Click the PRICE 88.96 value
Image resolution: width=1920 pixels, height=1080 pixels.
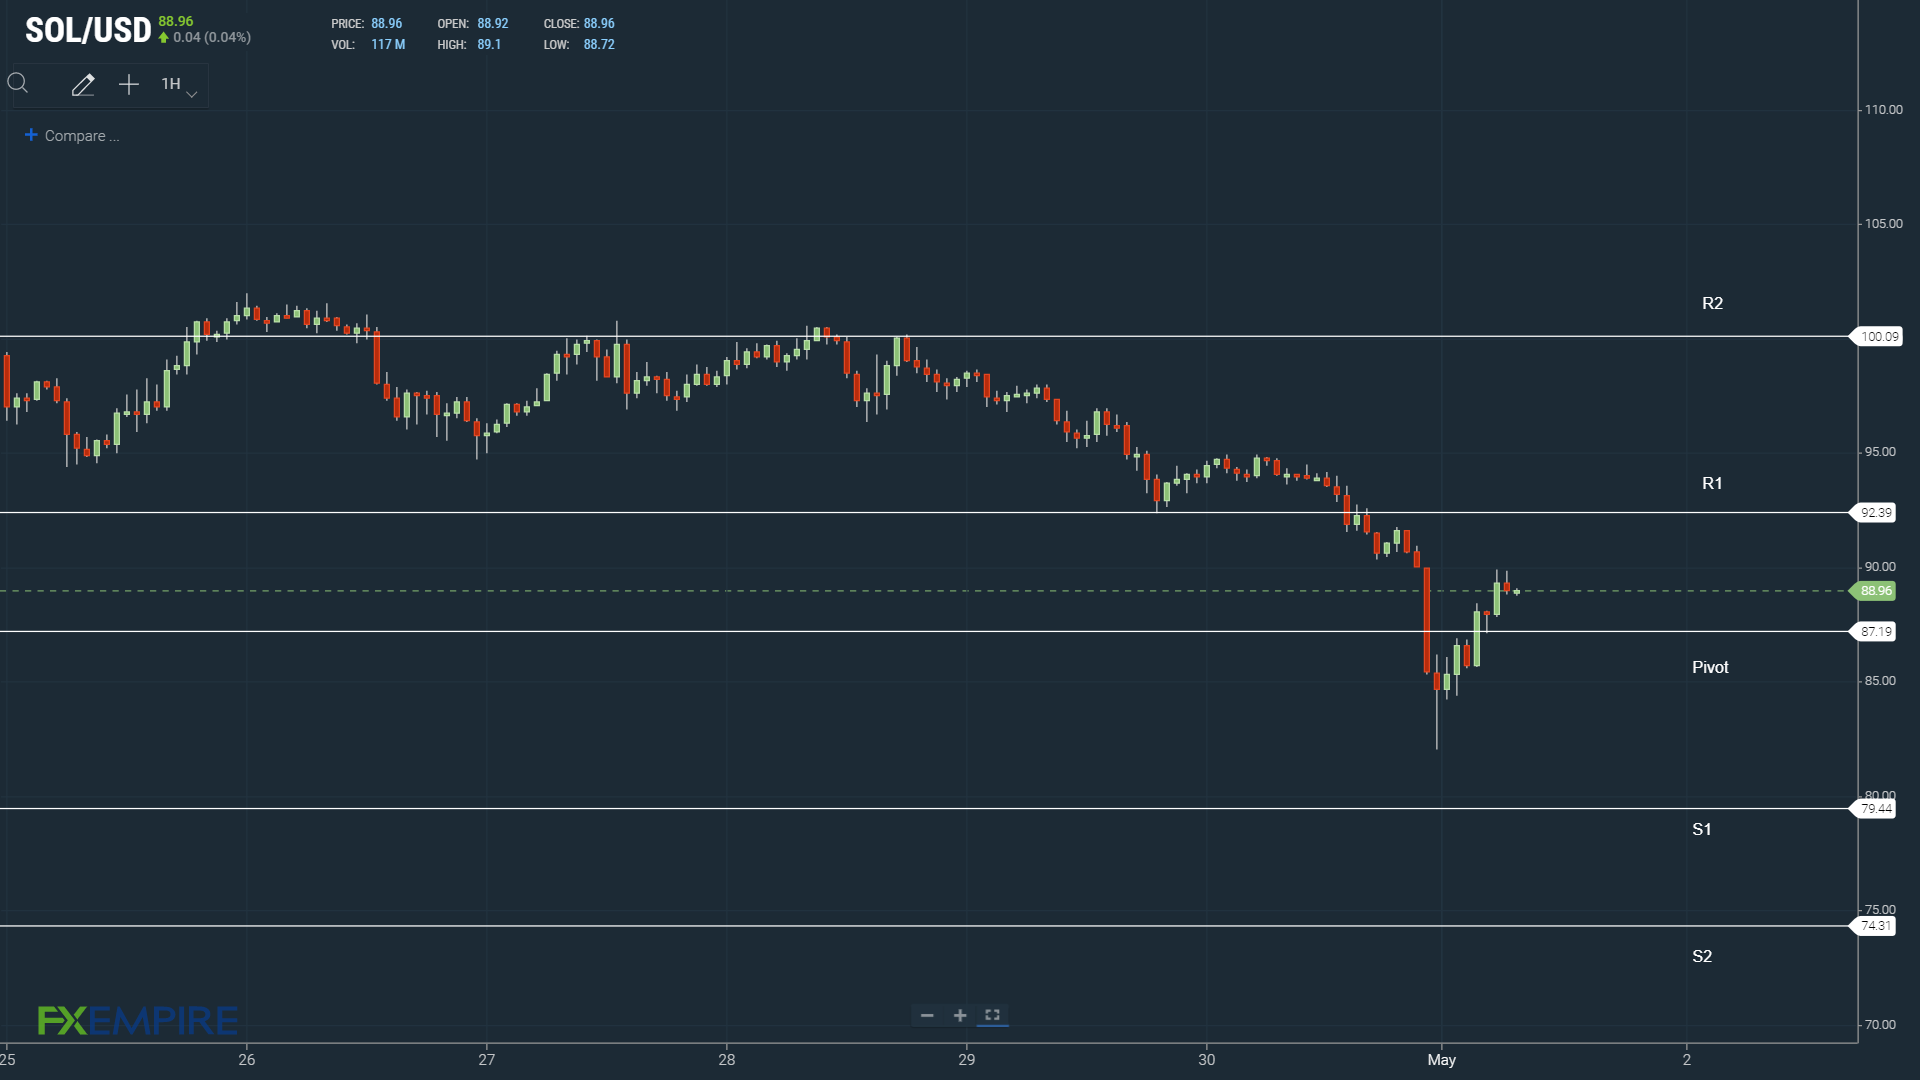point(387,24)
